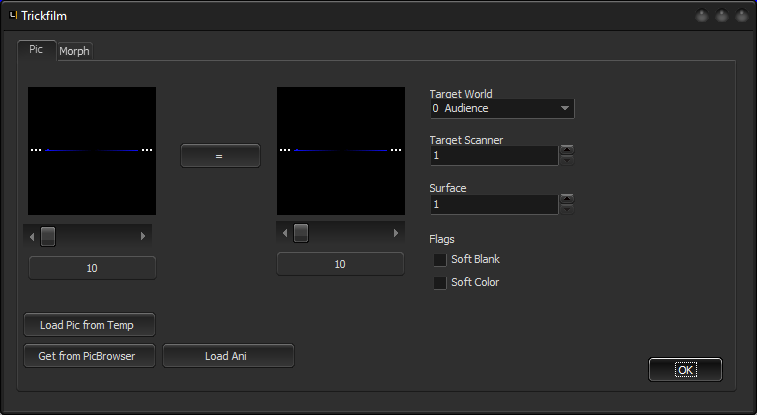Screen dimensions: 757x415
Task: Click inside the Target Scanner input field
Action: click(x=493, y=156)
